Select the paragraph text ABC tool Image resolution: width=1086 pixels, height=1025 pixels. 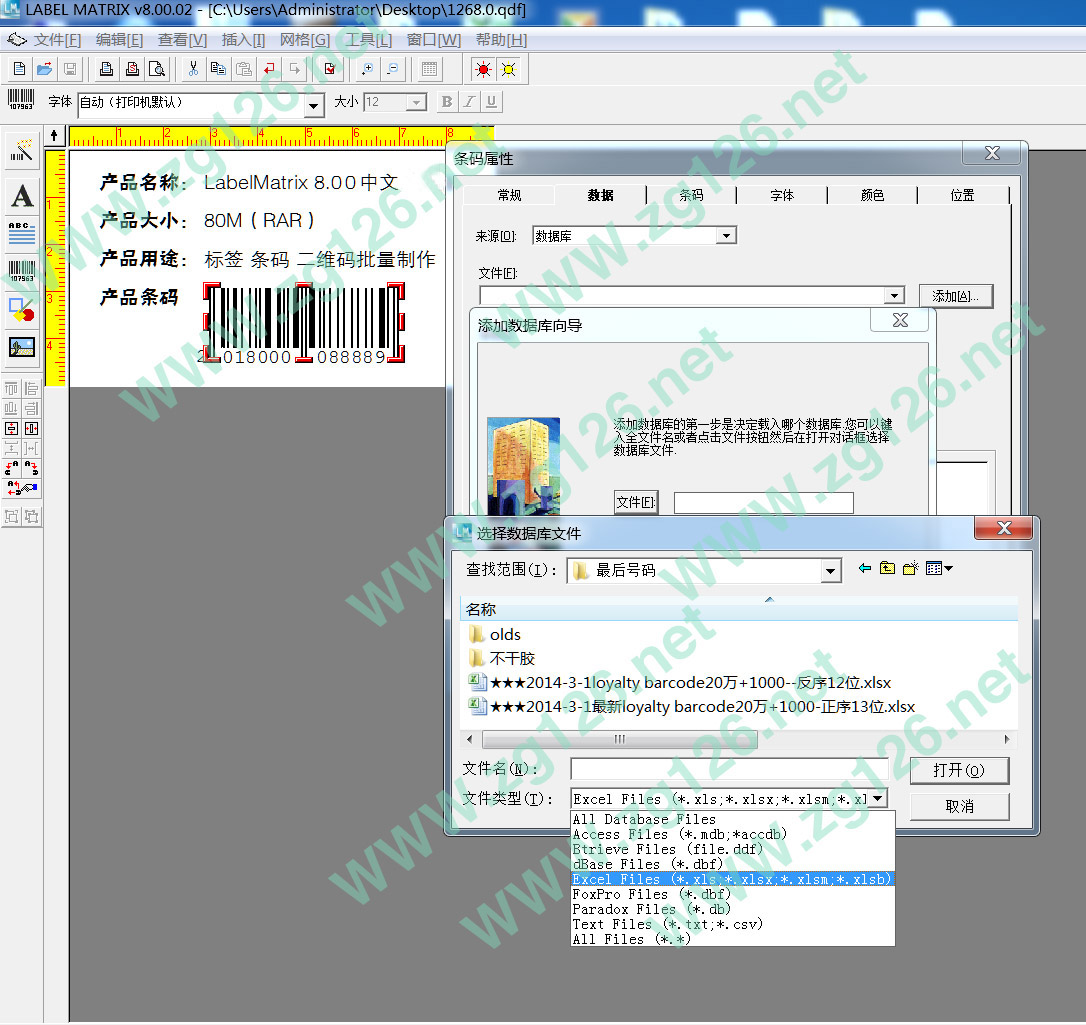click(21, 233)
